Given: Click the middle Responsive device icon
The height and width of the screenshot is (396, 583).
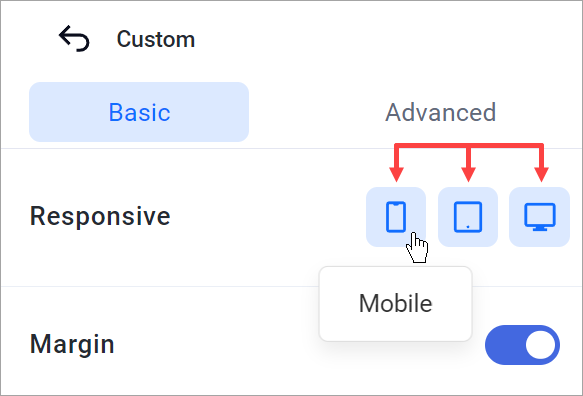Looking at the screenshot, I should (468, 217).
